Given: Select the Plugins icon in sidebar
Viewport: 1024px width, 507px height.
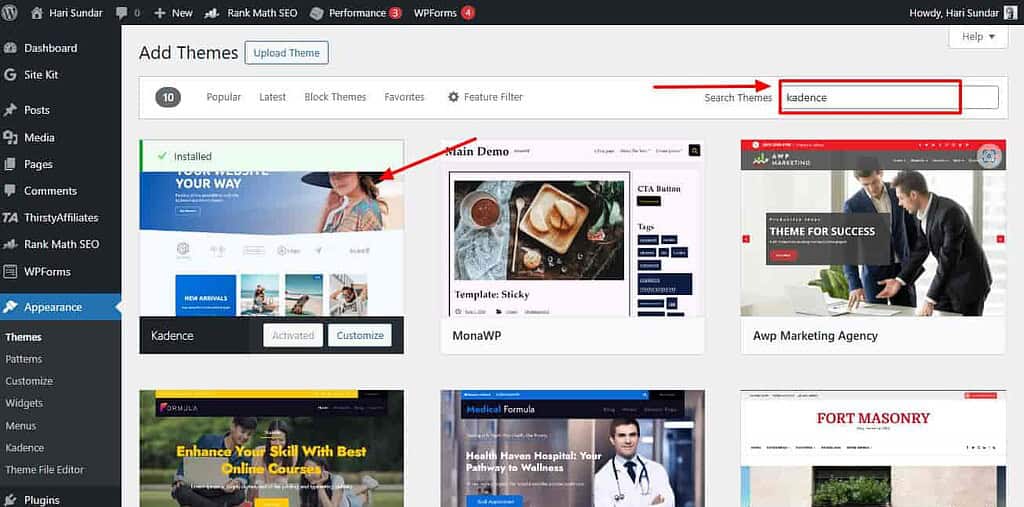Looking at the screenshot, I should point(11,500).
